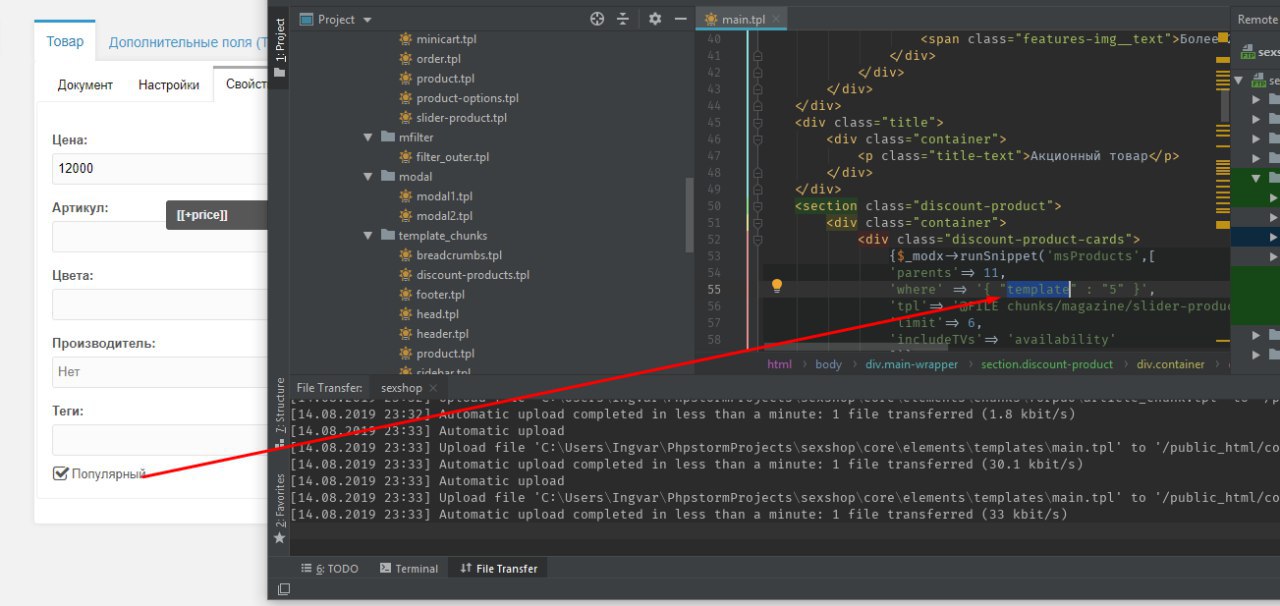
Task: Open the Project panel settings gear
Action: tap(655, 19)
